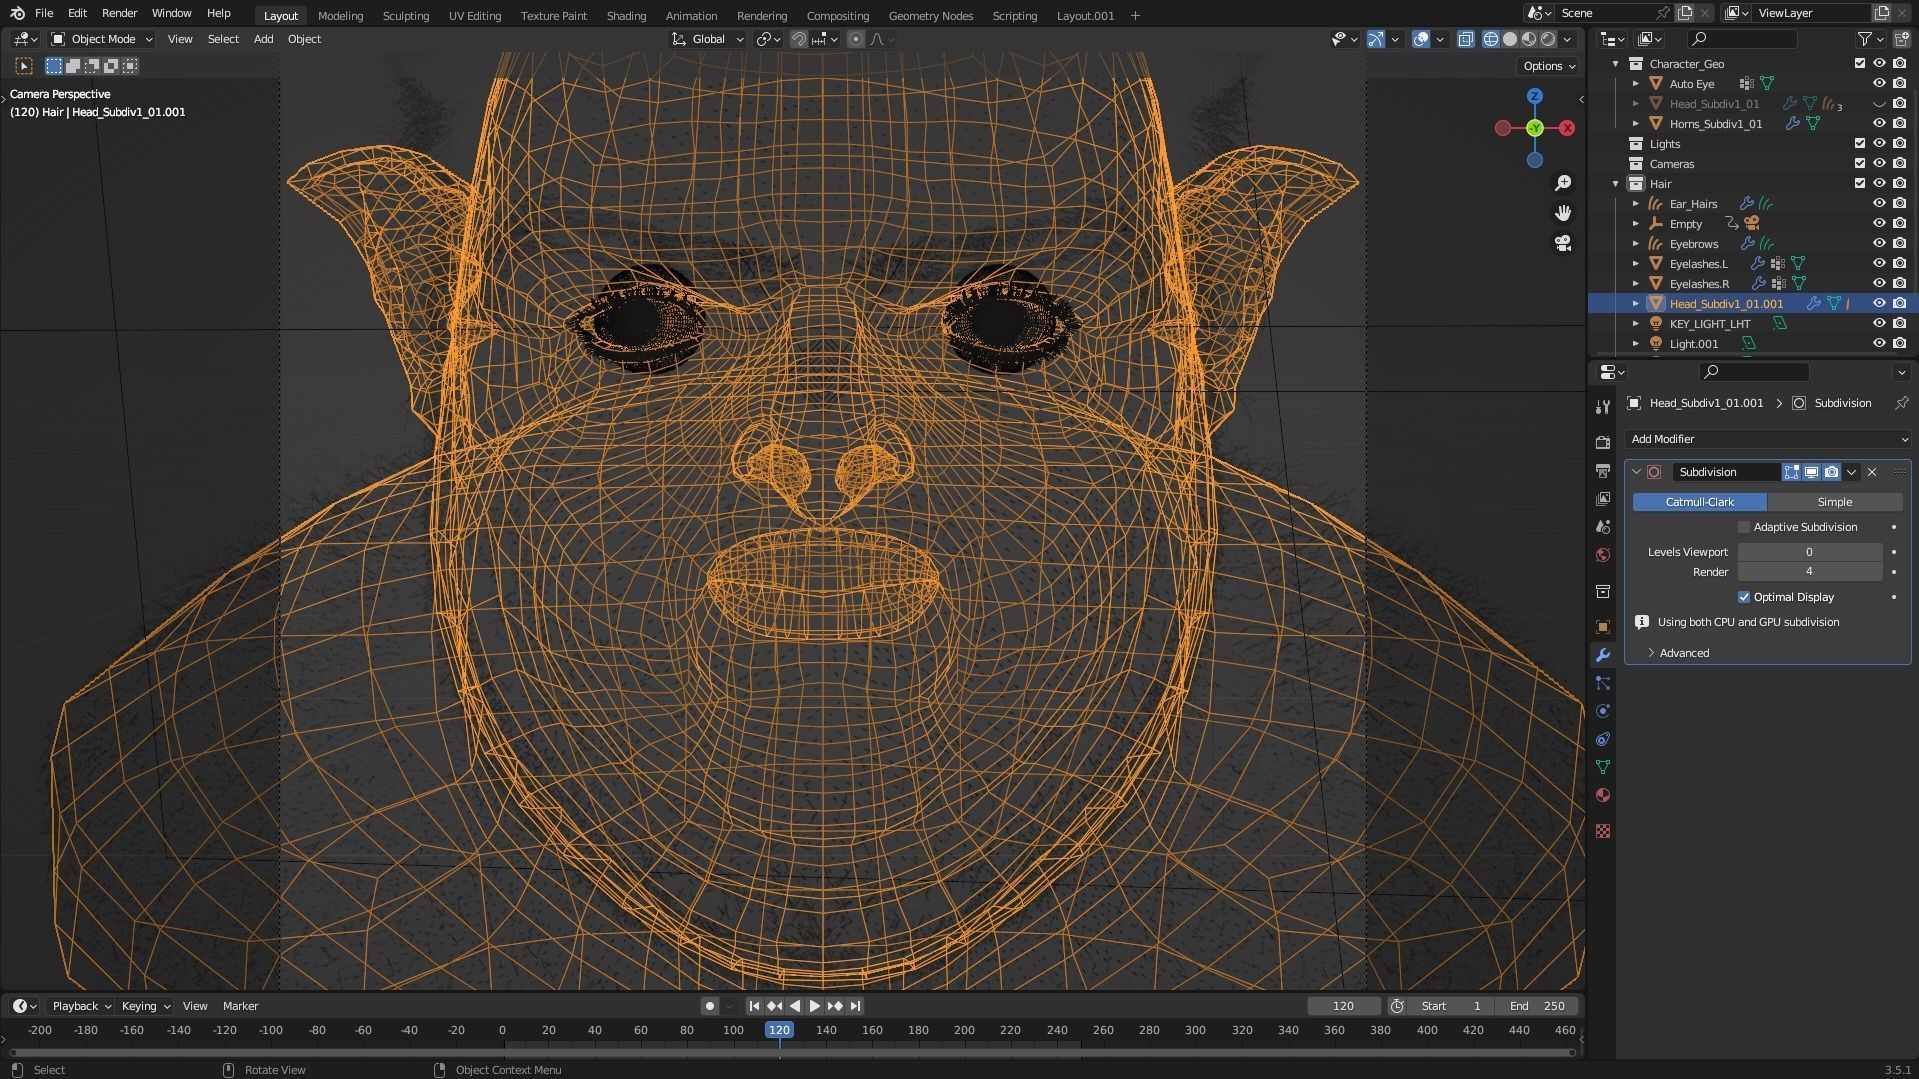Open the top bar Render menu
The image size is (1919, 1079).
119,13
